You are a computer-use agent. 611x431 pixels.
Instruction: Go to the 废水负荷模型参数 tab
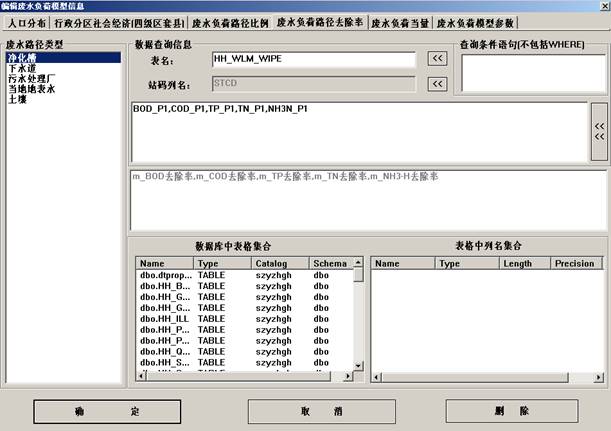click(x=477, y=21)
